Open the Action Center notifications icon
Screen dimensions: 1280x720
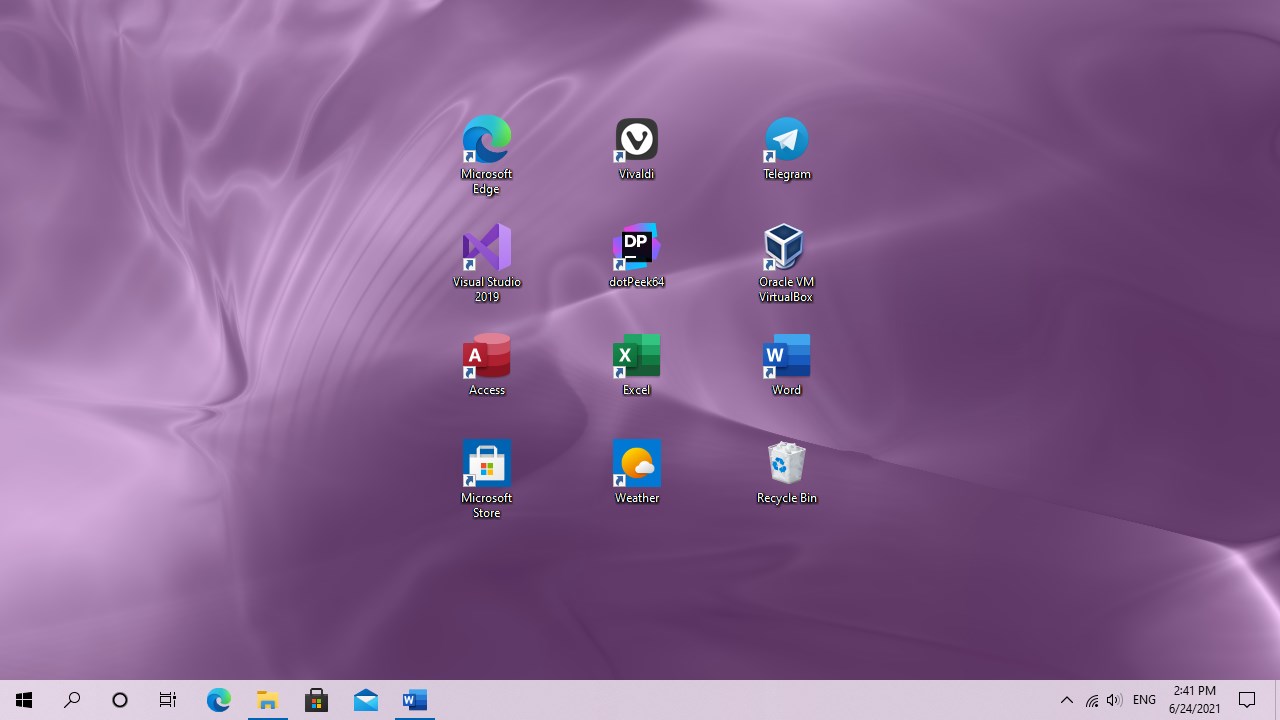pos(1247,700)
